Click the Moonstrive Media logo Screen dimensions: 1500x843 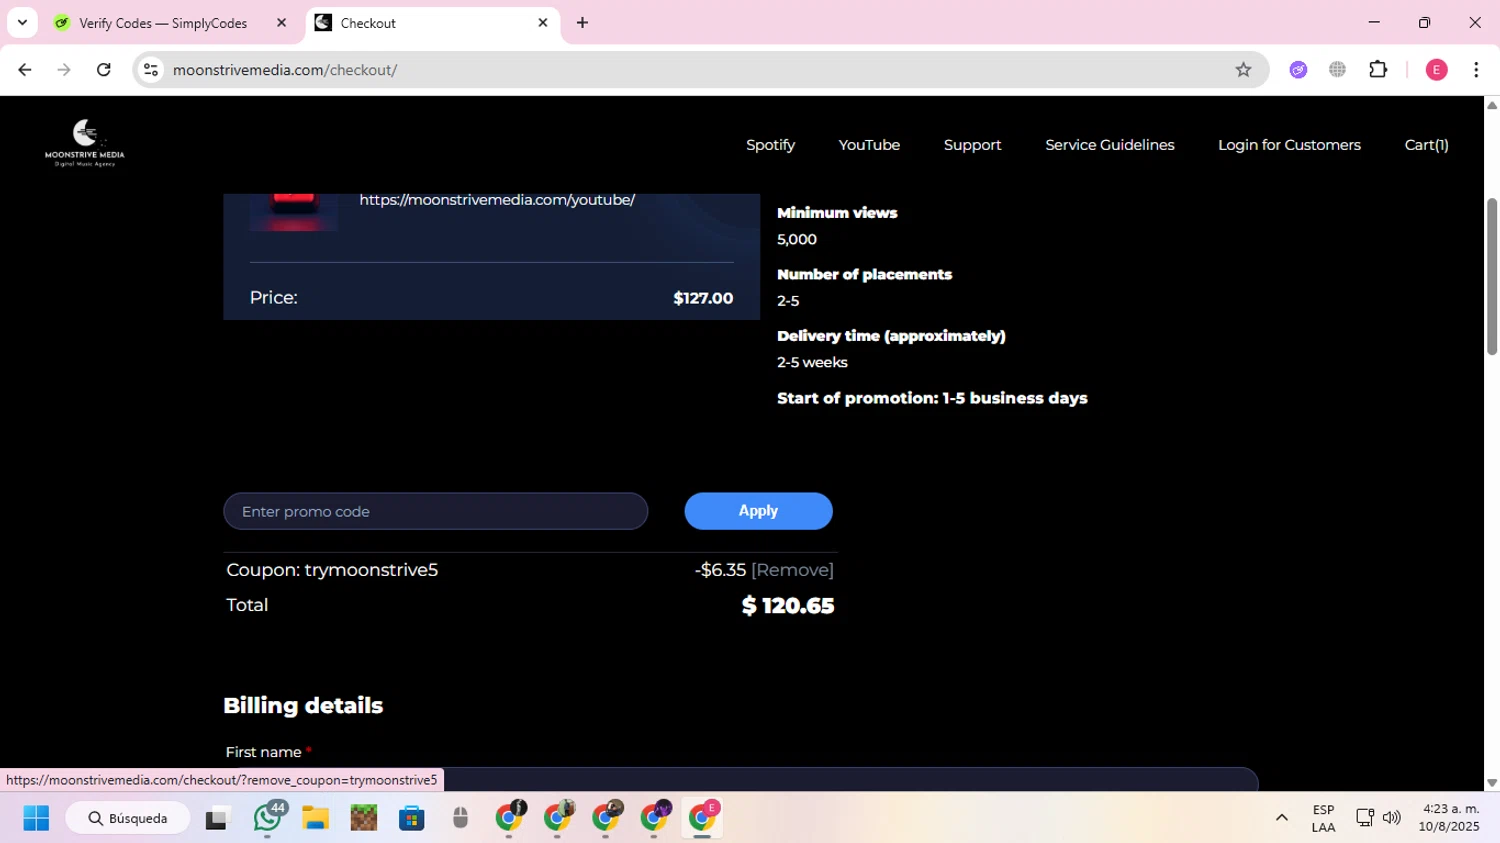(x=85, y=143)
